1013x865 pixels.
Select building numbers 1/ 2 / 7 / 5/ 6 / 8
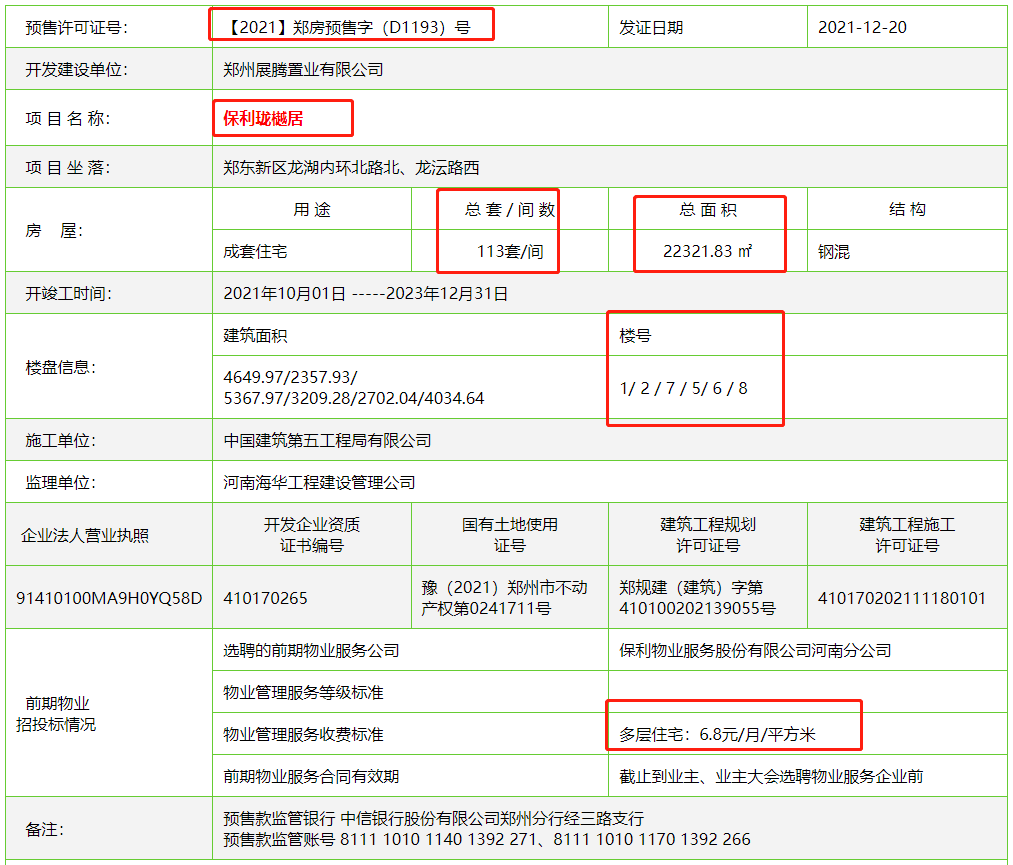coord(683,388)
